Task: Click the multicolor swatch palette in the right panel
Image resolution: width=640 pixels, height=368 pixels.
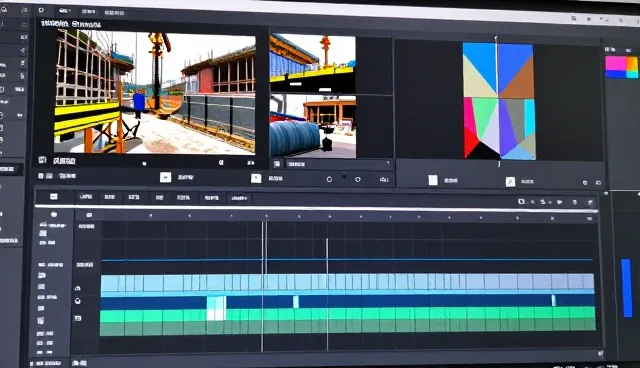Action: [x=621, y=67]
